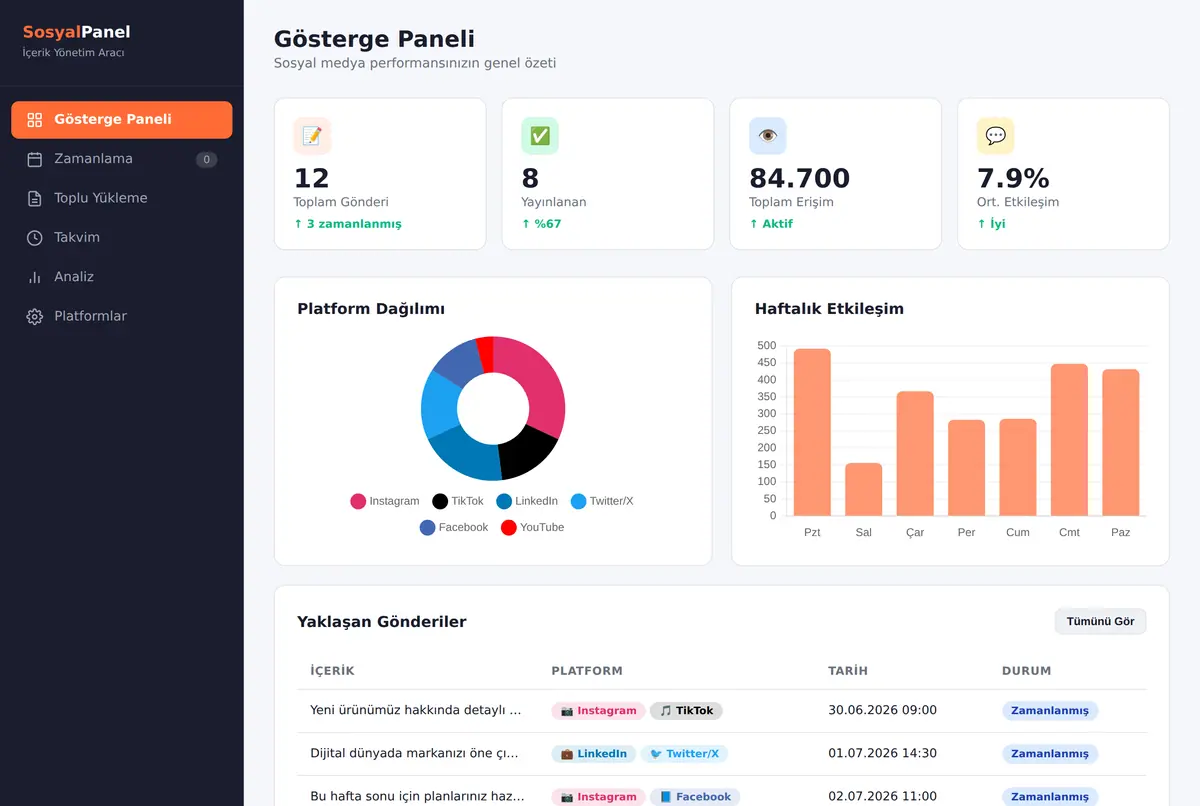Switch to the Takvim view
Viewport: 1200px width, 806px height.
(122, 238)
